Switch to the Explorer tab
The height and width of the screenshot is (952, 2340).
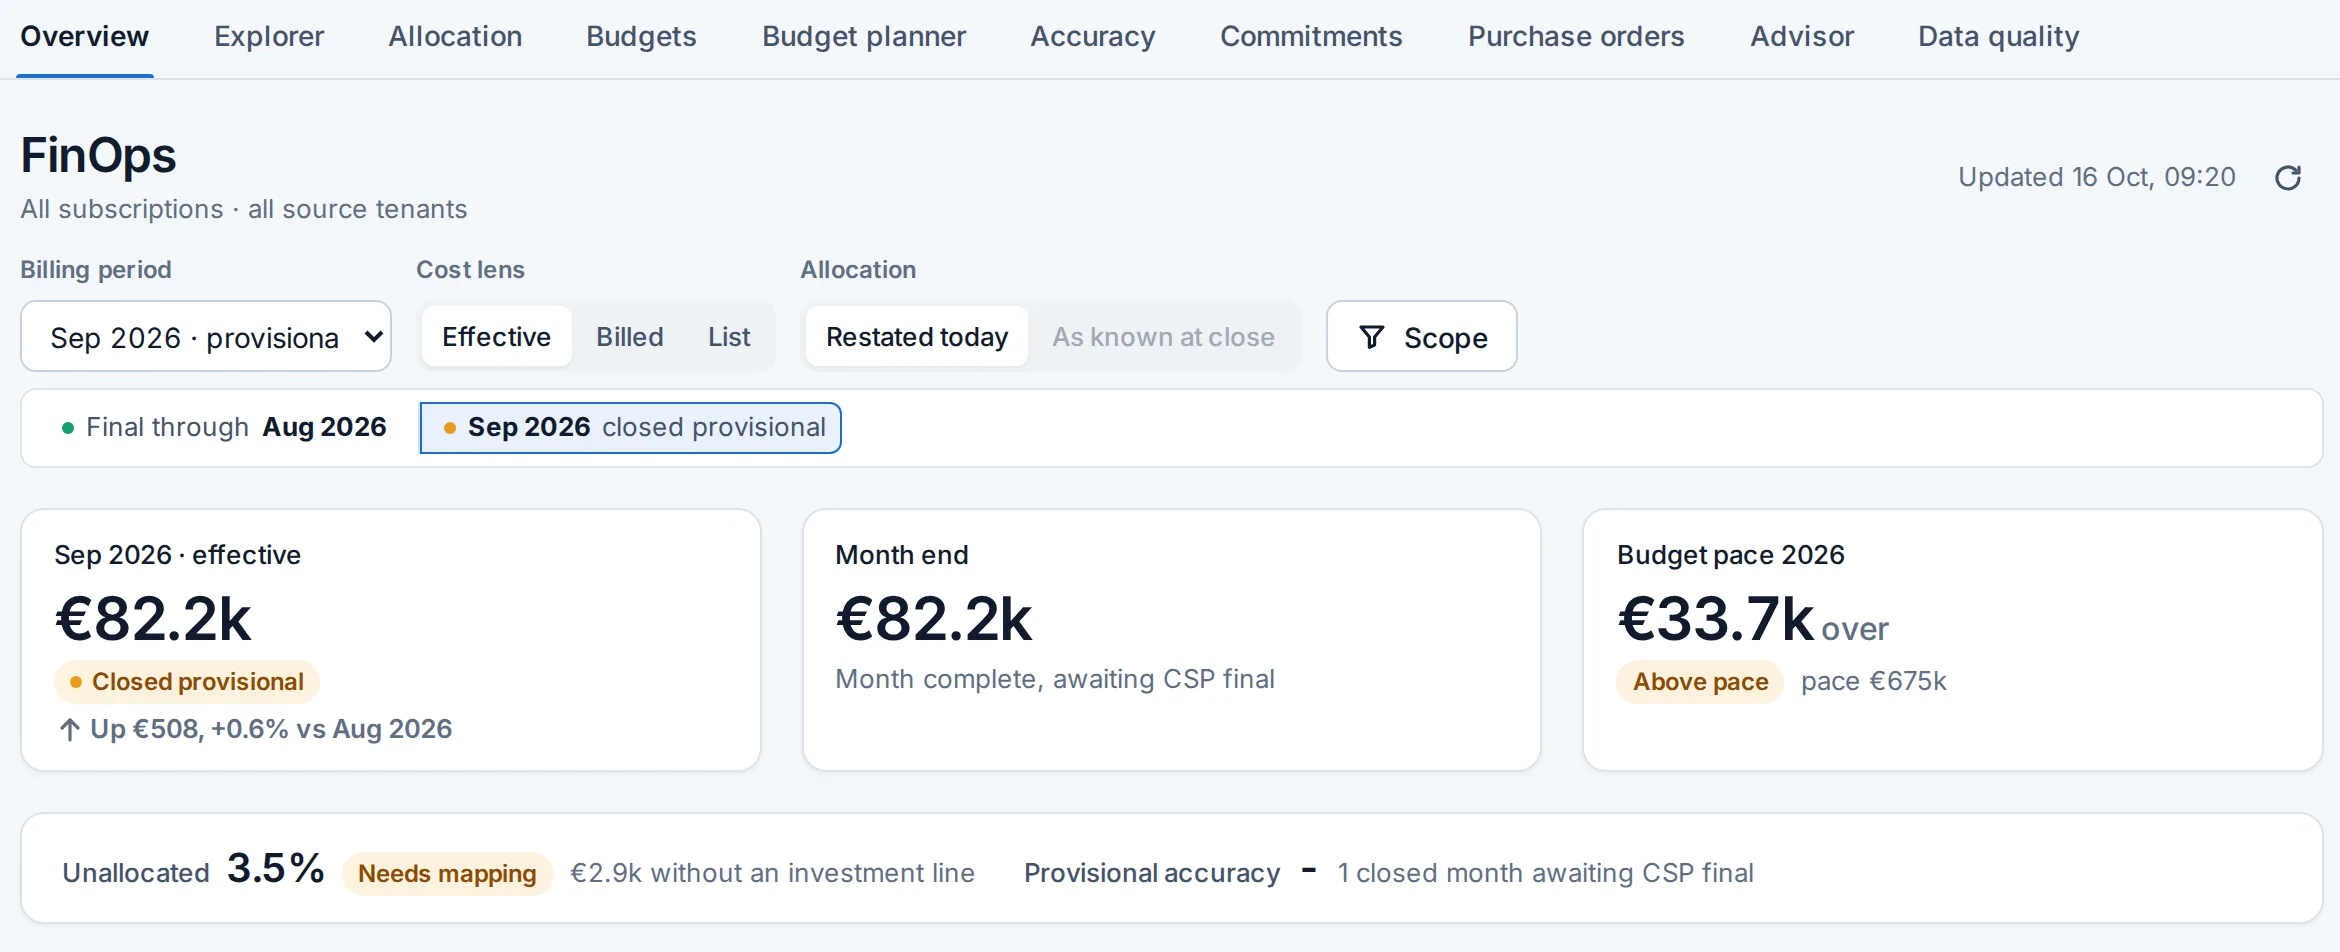coord(269,37)
